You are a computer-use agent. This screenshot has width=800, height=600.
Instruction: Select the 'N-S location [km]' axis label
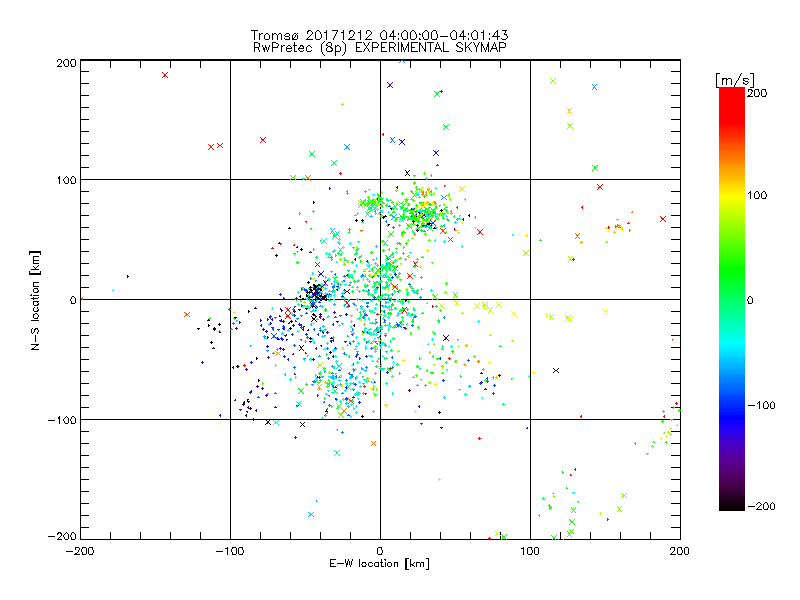click(x=35, y=300)
